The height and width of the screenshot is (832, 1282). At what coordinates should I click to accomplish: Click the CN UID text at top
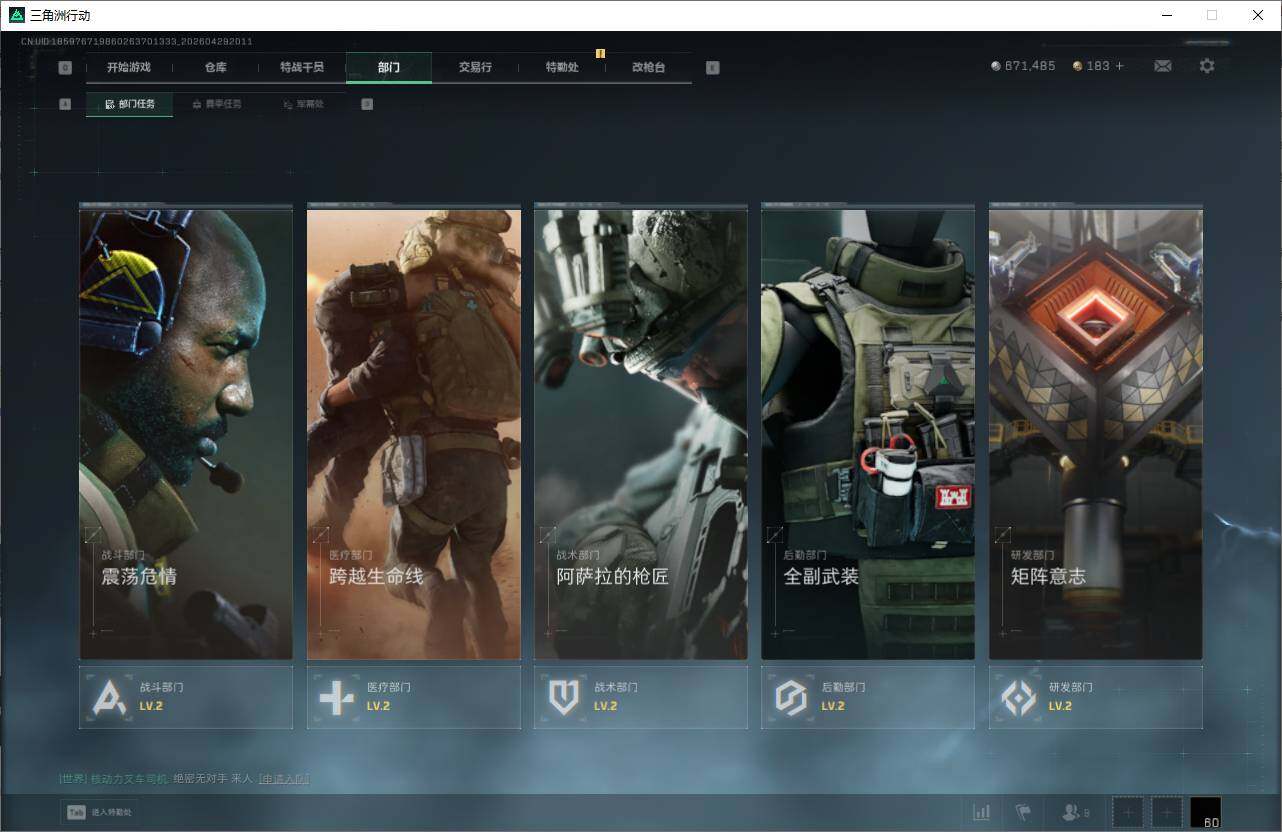pyautogui.click(x=137, y=41)
